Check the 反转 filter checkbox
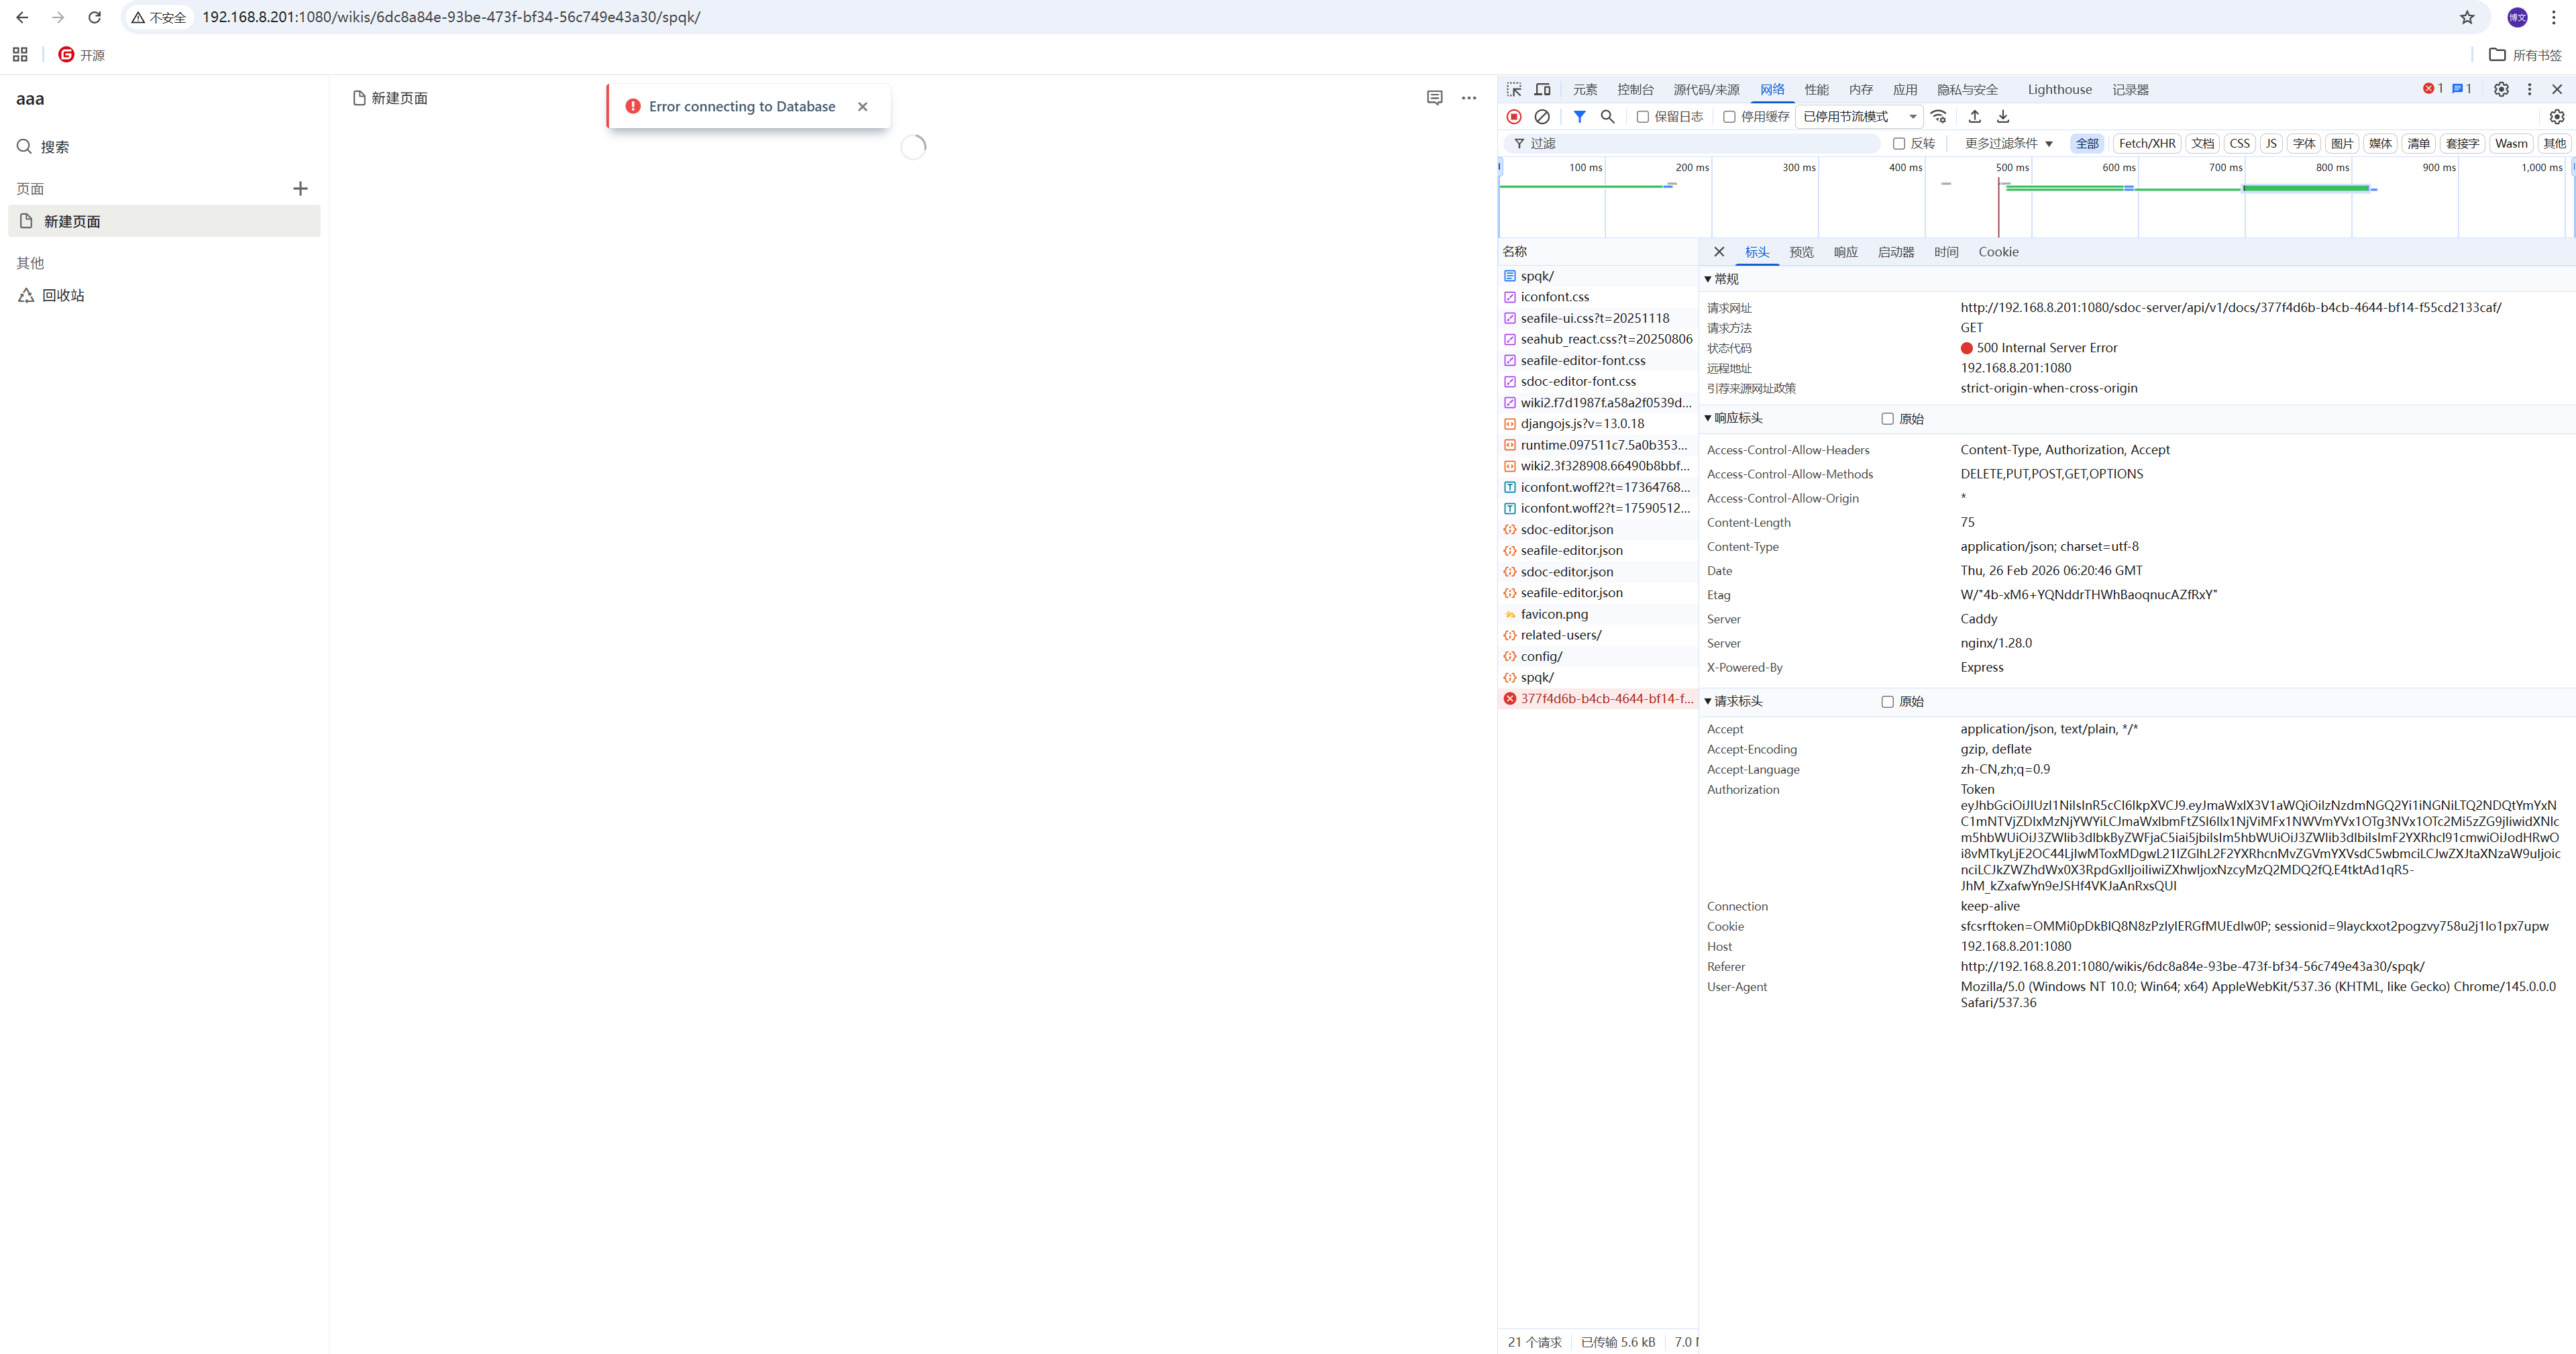The height and width of the screenshot is (1354, 2576). tap(1898, 144)
